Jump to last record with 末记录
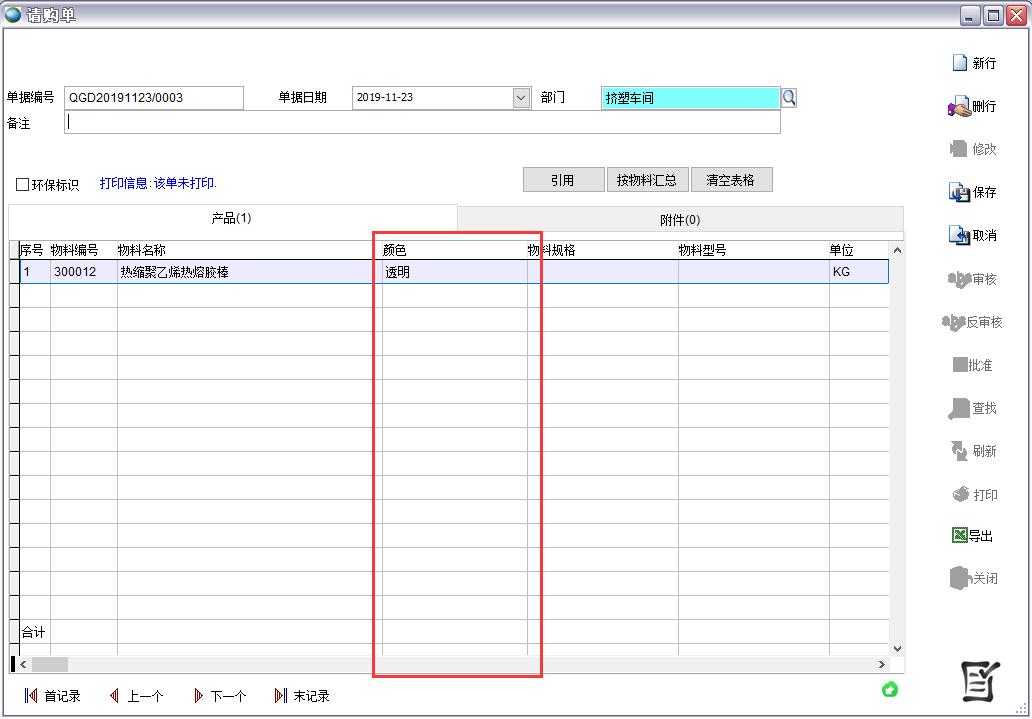 point(281,696)
